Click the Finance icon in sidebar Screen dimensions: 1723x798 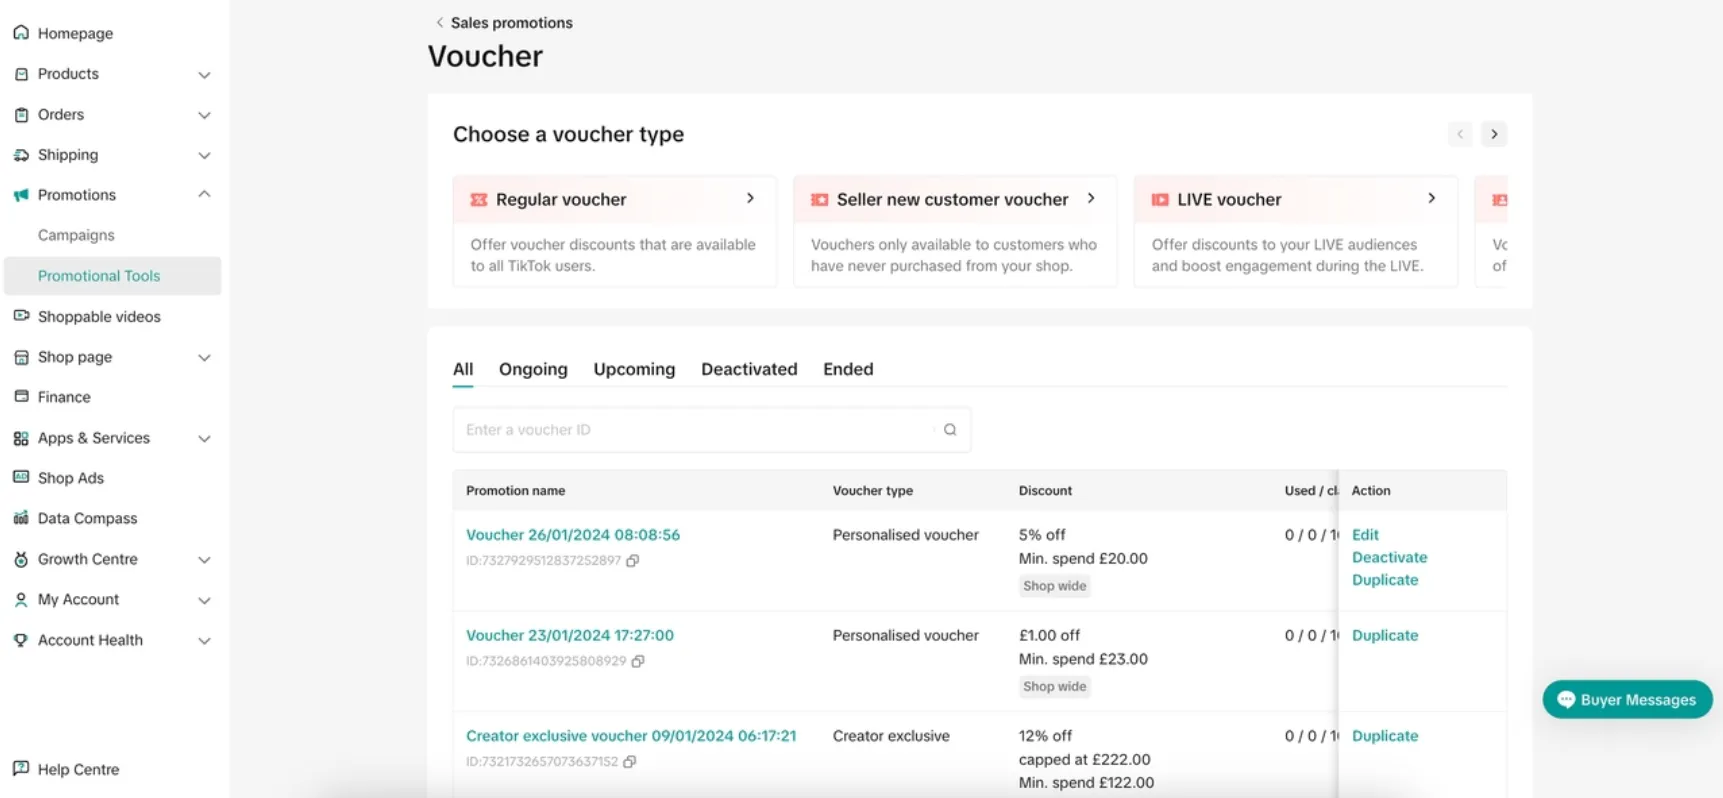21,397
